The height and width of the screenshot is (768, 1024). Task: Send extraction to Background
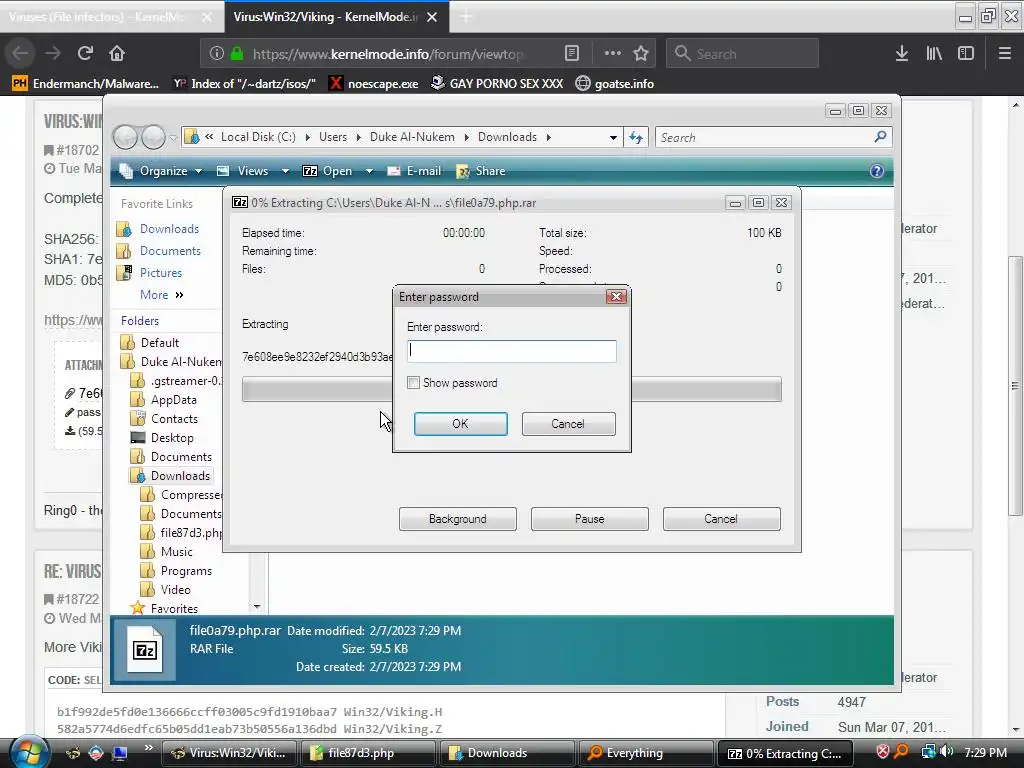coord(458,519)
